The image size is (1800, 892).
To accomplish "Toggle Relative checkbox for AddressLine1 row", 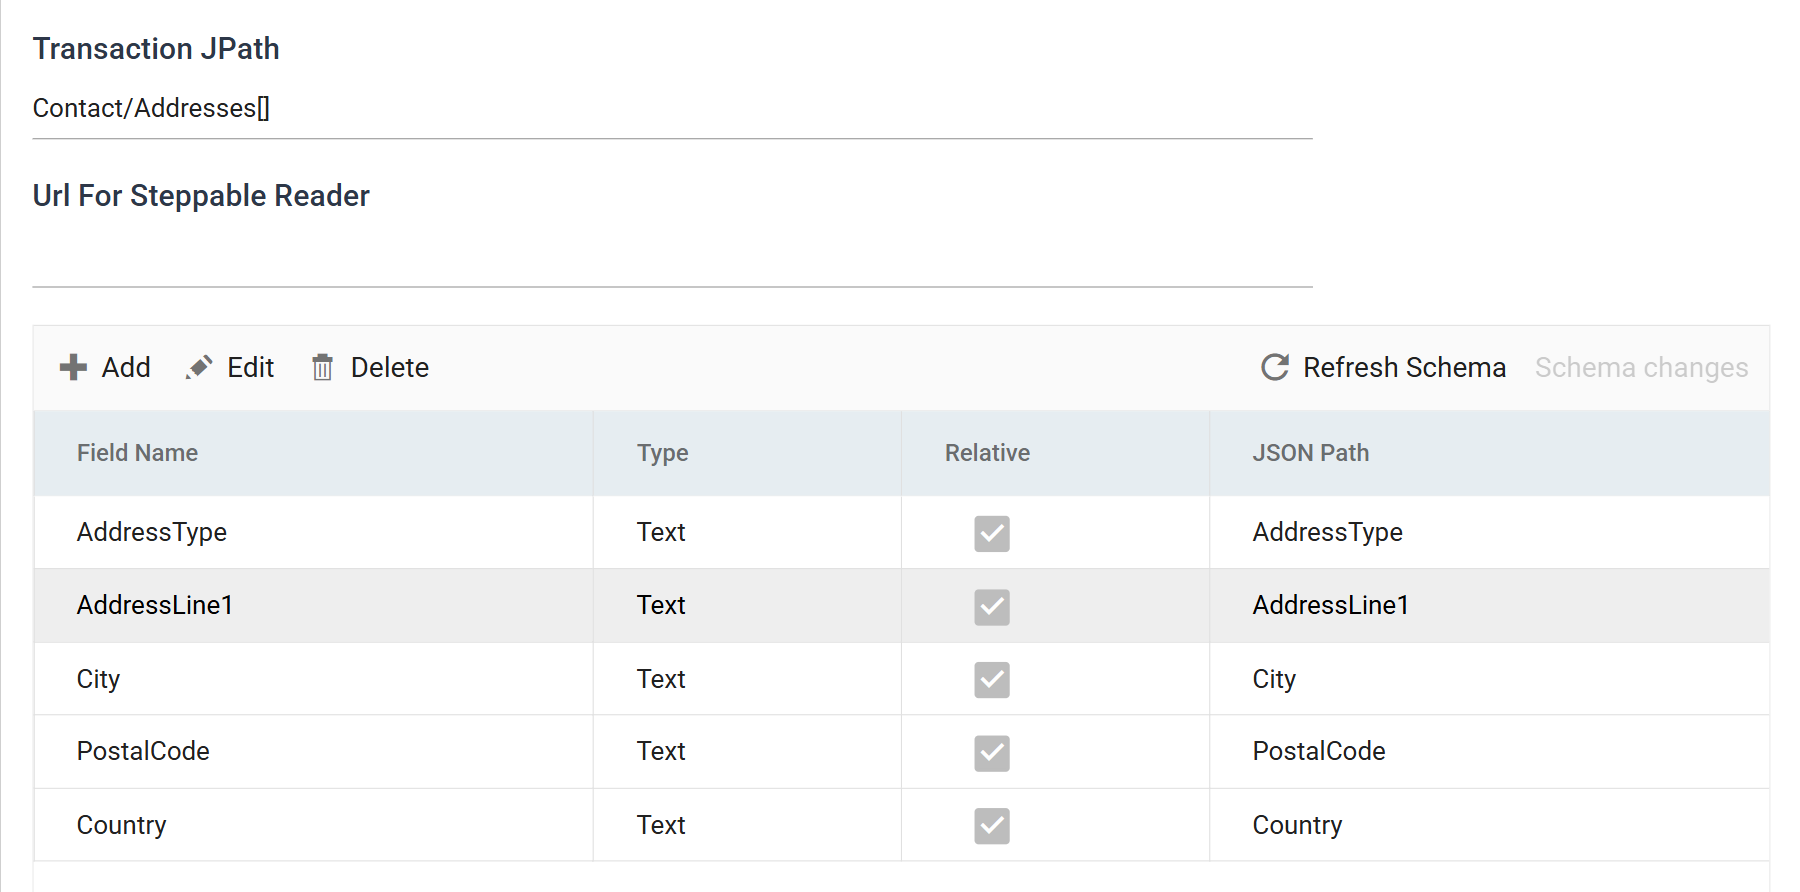I will (x=992, y=606).
